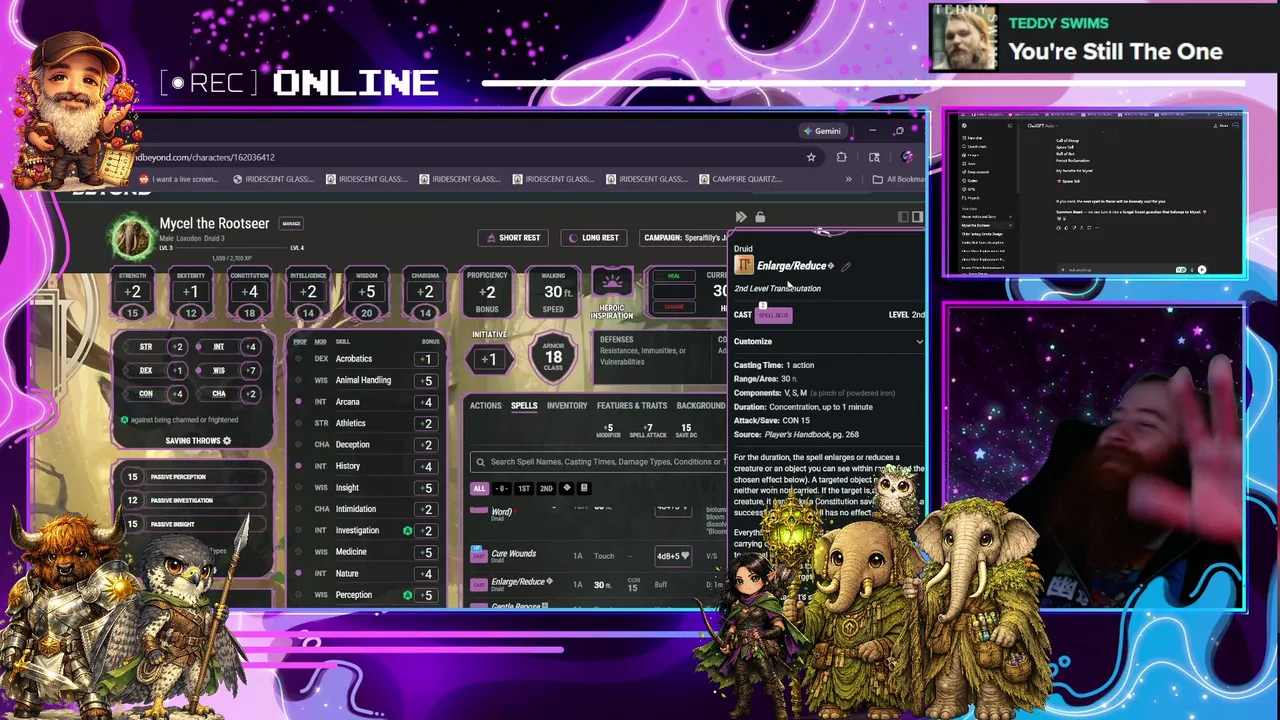Click the Gemini button in the browser toolbar

pos(823,131)
